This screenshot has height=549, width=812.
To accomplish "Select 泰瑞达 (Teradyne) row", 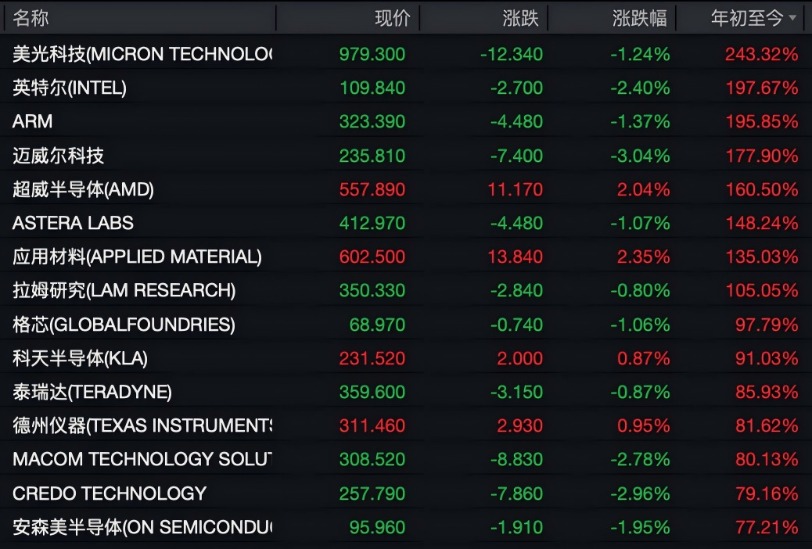I will [406, 392].
